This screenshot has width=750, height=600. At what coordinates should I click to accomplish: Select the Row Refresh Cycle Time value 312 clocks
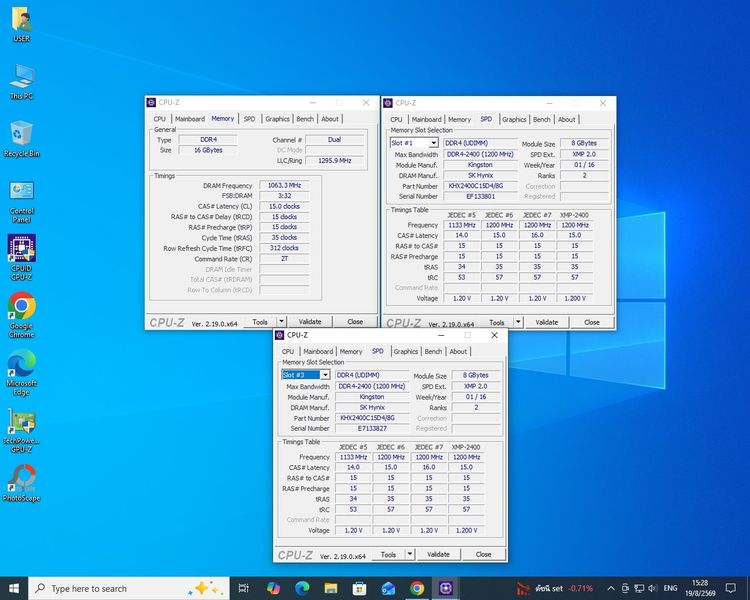pos(284,248)
